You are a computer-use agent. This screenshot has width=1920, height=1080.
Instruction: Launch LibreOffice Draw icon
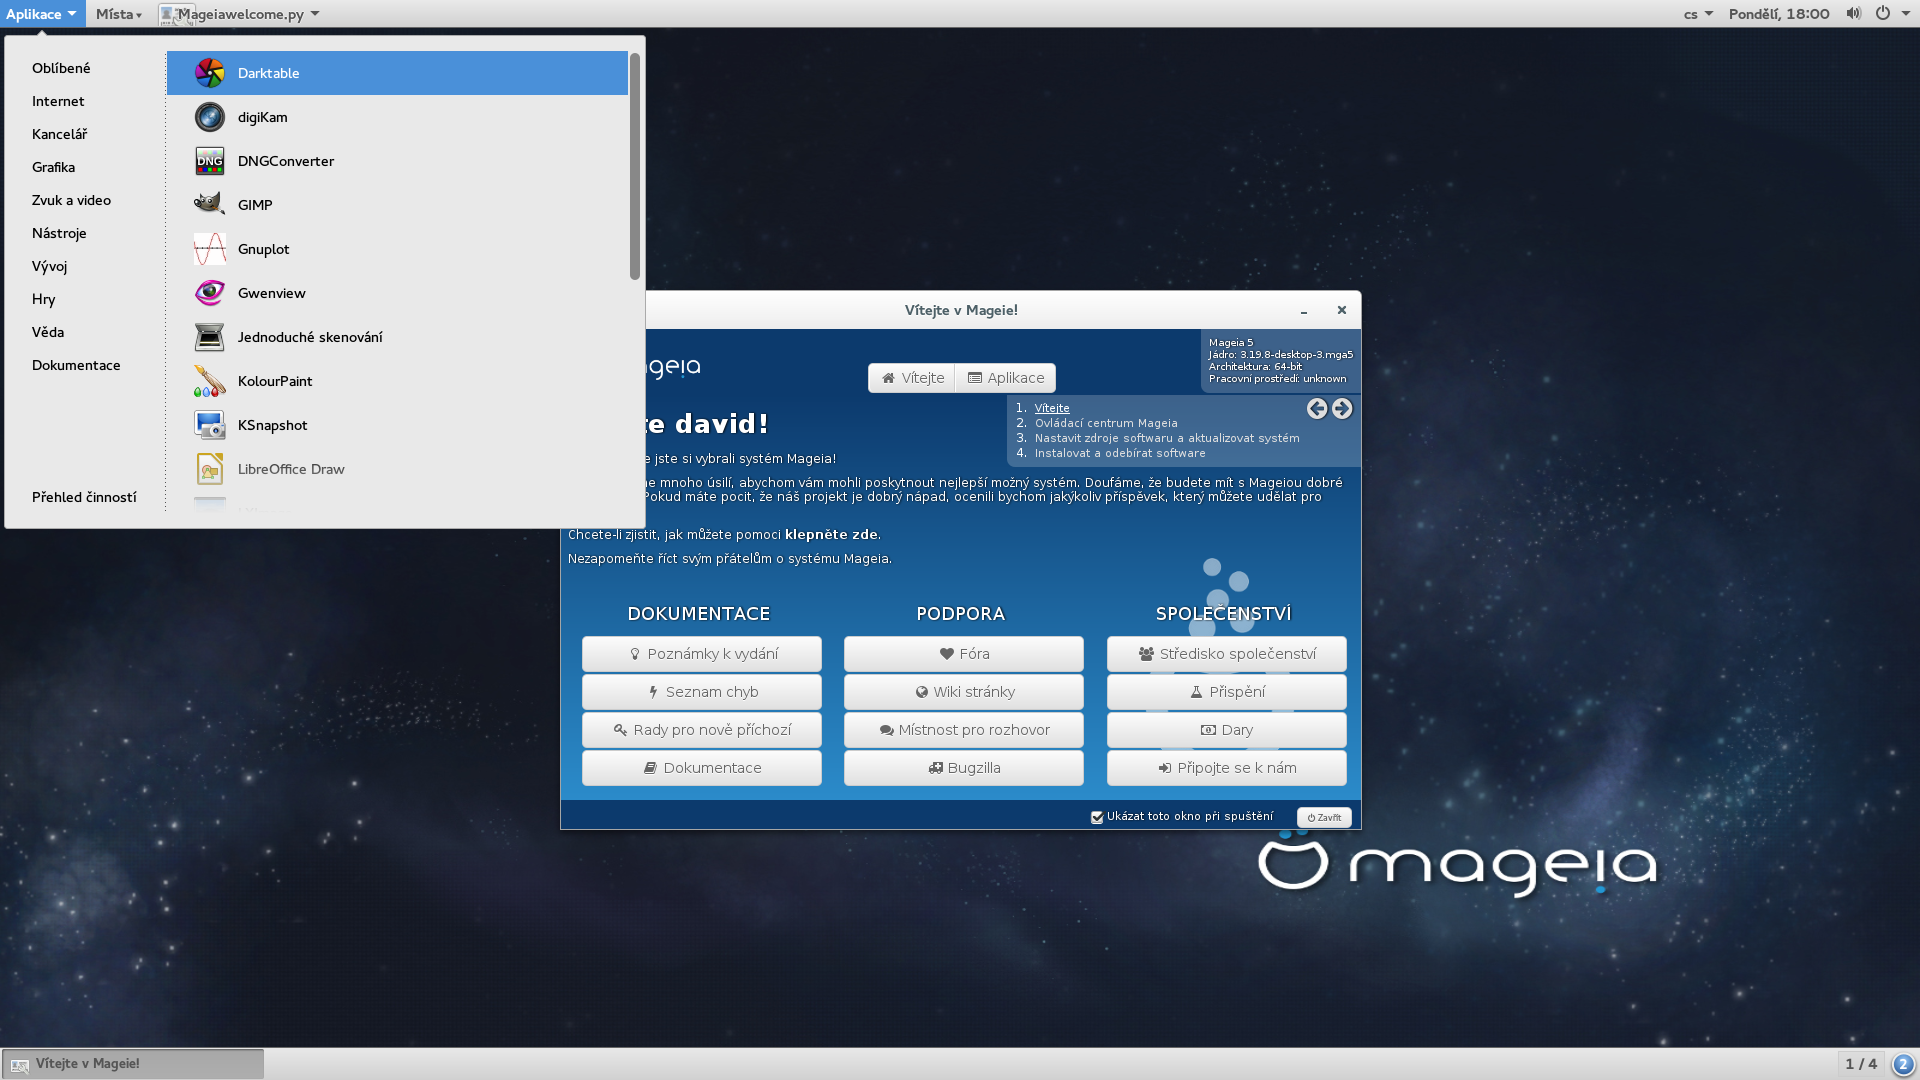[x=209, y=469]
